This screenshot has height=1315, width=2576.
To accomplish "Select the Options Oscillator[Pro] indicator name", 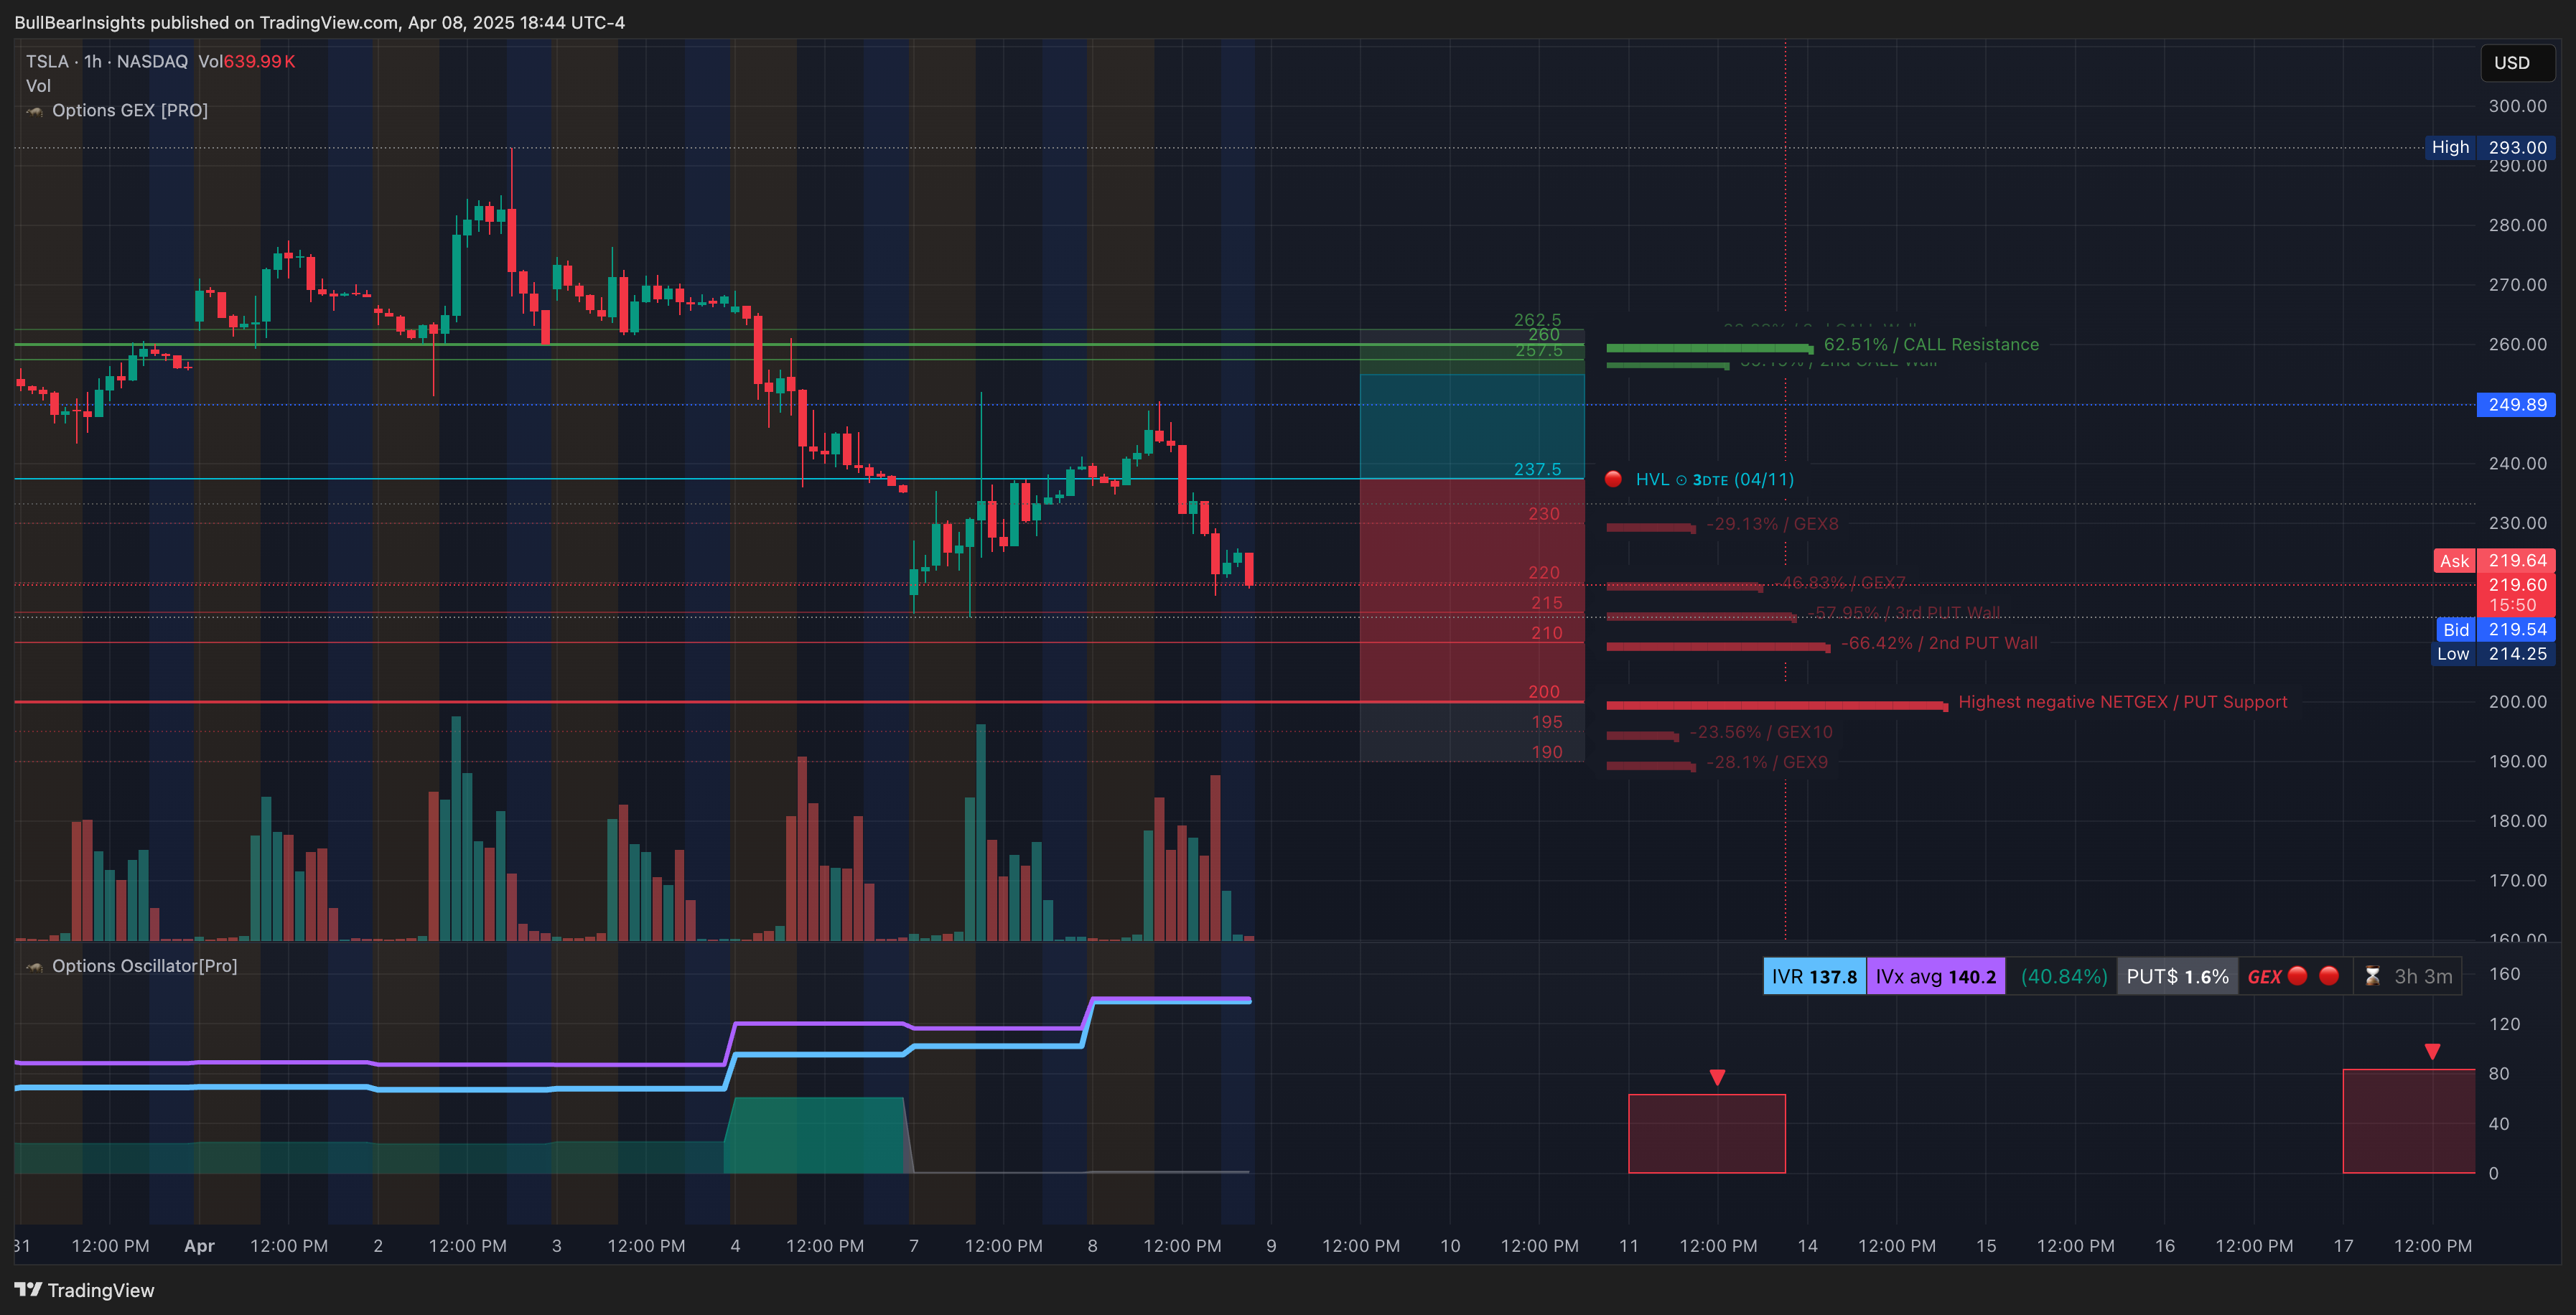I will [x=145, y=966].
